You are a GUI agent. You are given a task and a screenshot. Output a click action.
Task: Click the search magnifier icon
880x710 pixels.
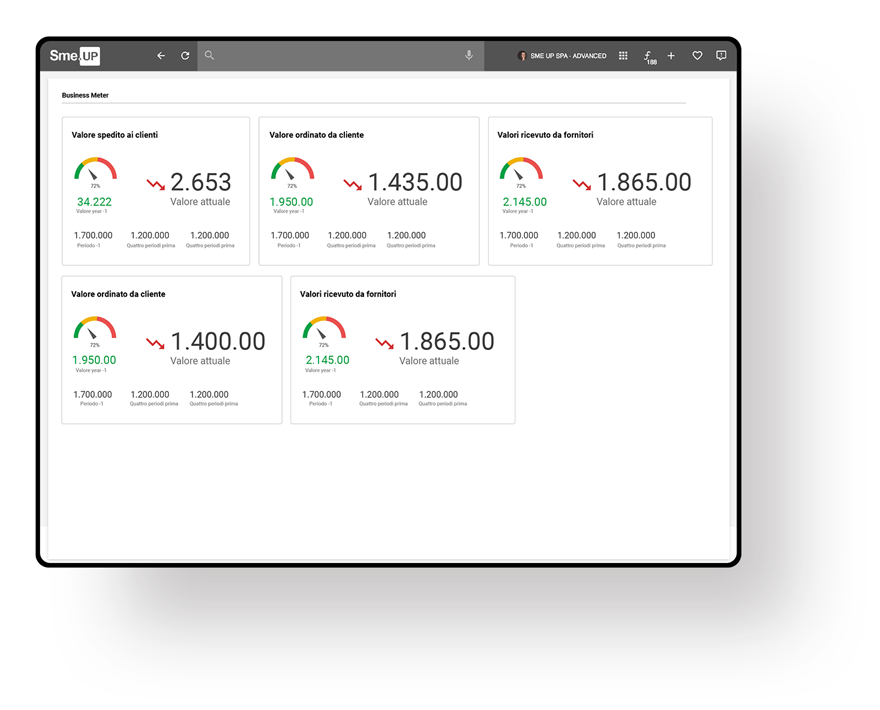pos(209,56)
